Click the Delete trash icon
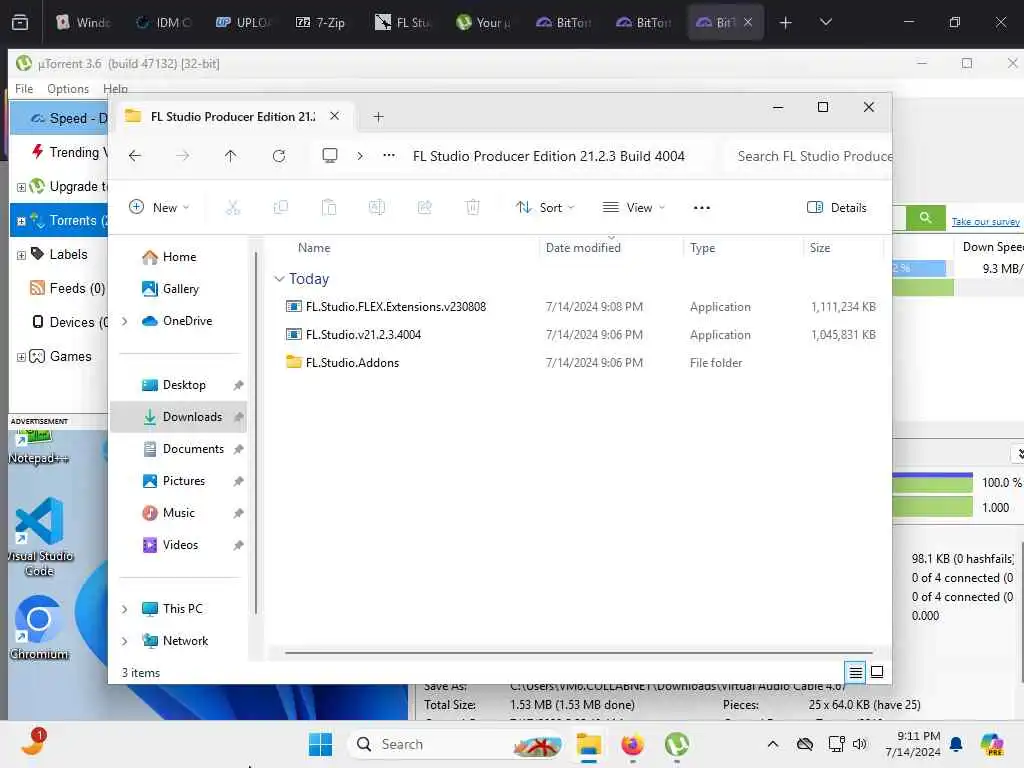The width and height of the screenshot is (1024, 768). tap(472, 208)
